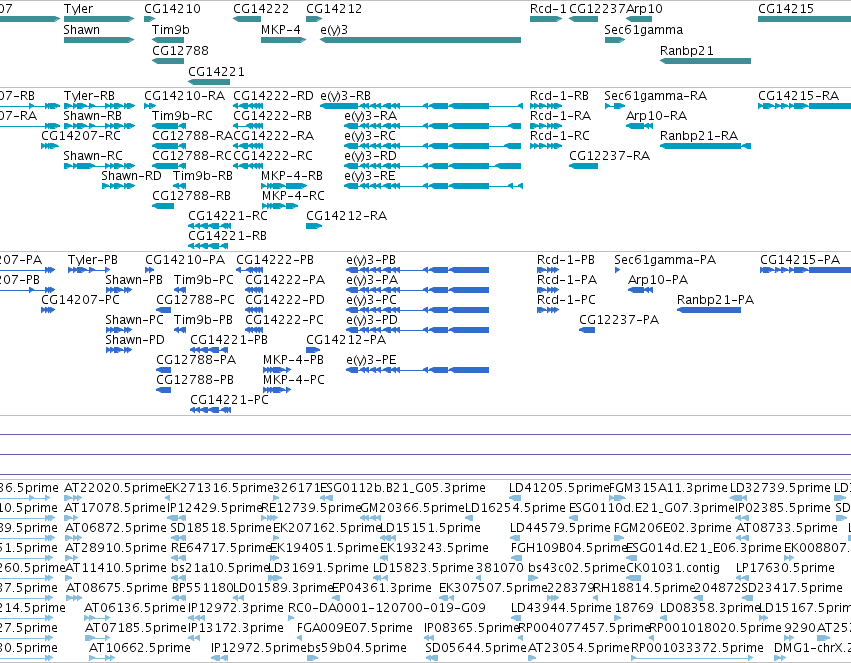
Task: Select the CG12237-PA protein
Action: click(x=587, y=330)
